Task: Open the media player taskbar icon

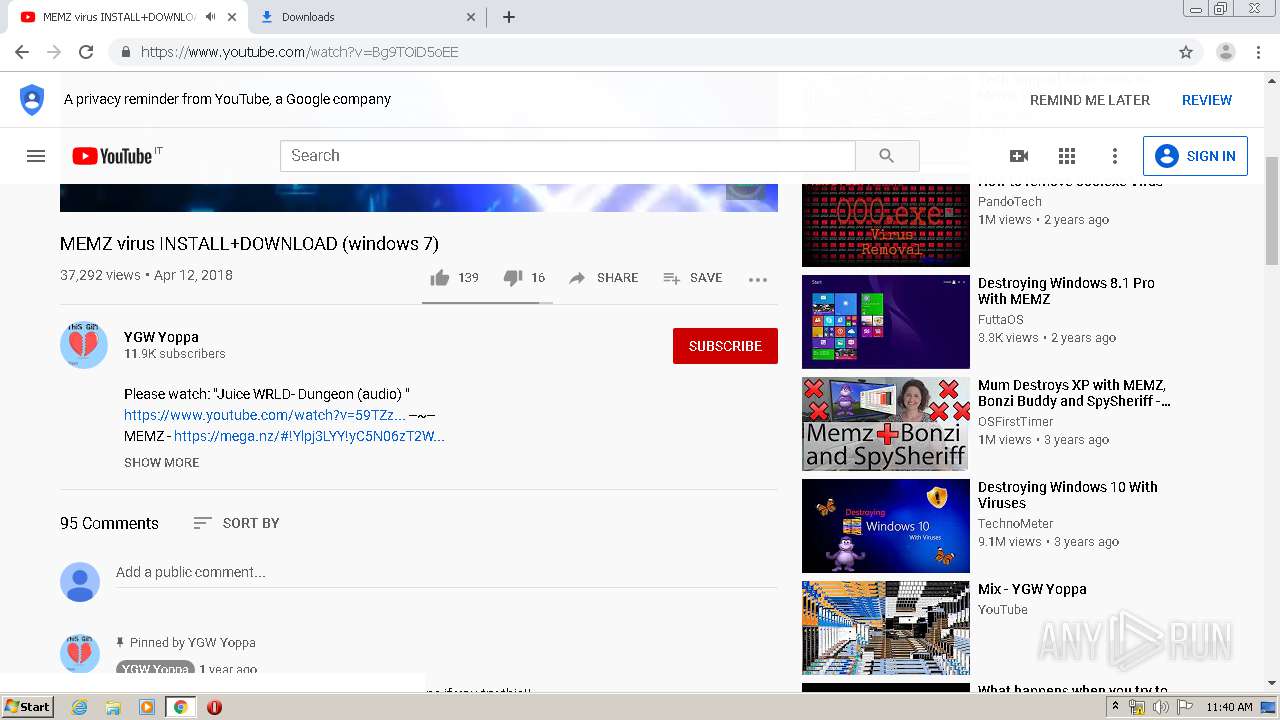Action: 147,707
